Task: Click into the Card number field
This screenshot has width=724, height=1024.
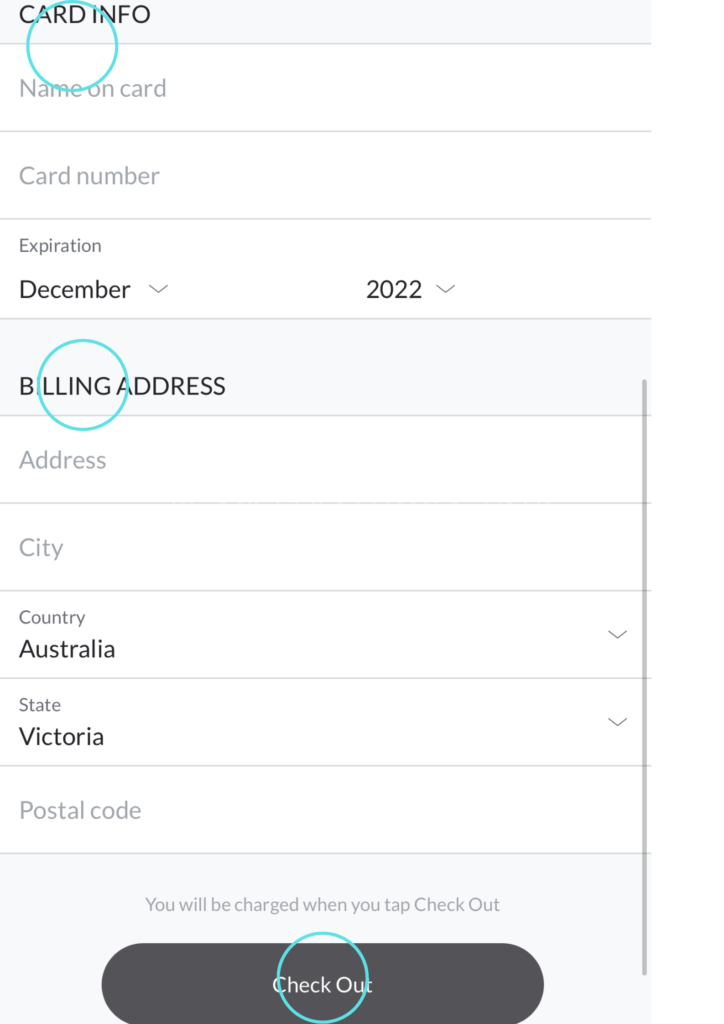Action: click(x=300, y=176)
